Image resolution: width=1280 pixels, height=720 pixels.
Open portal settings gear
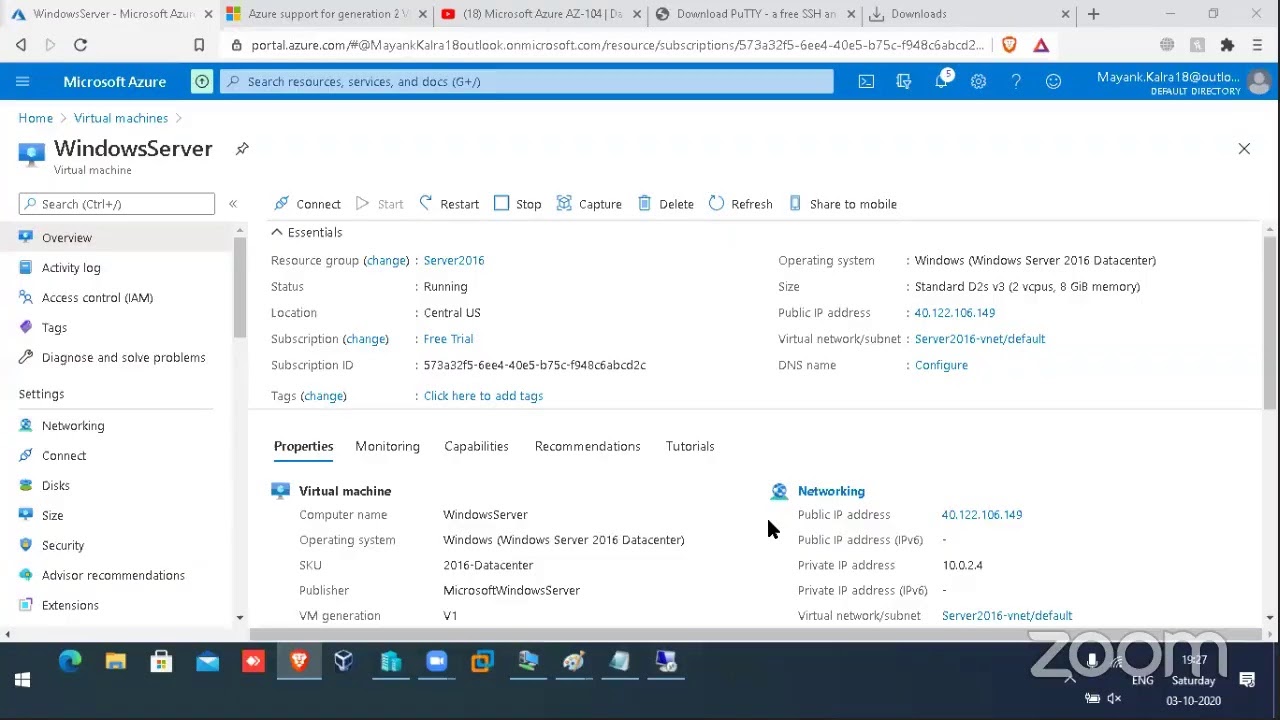978,81
